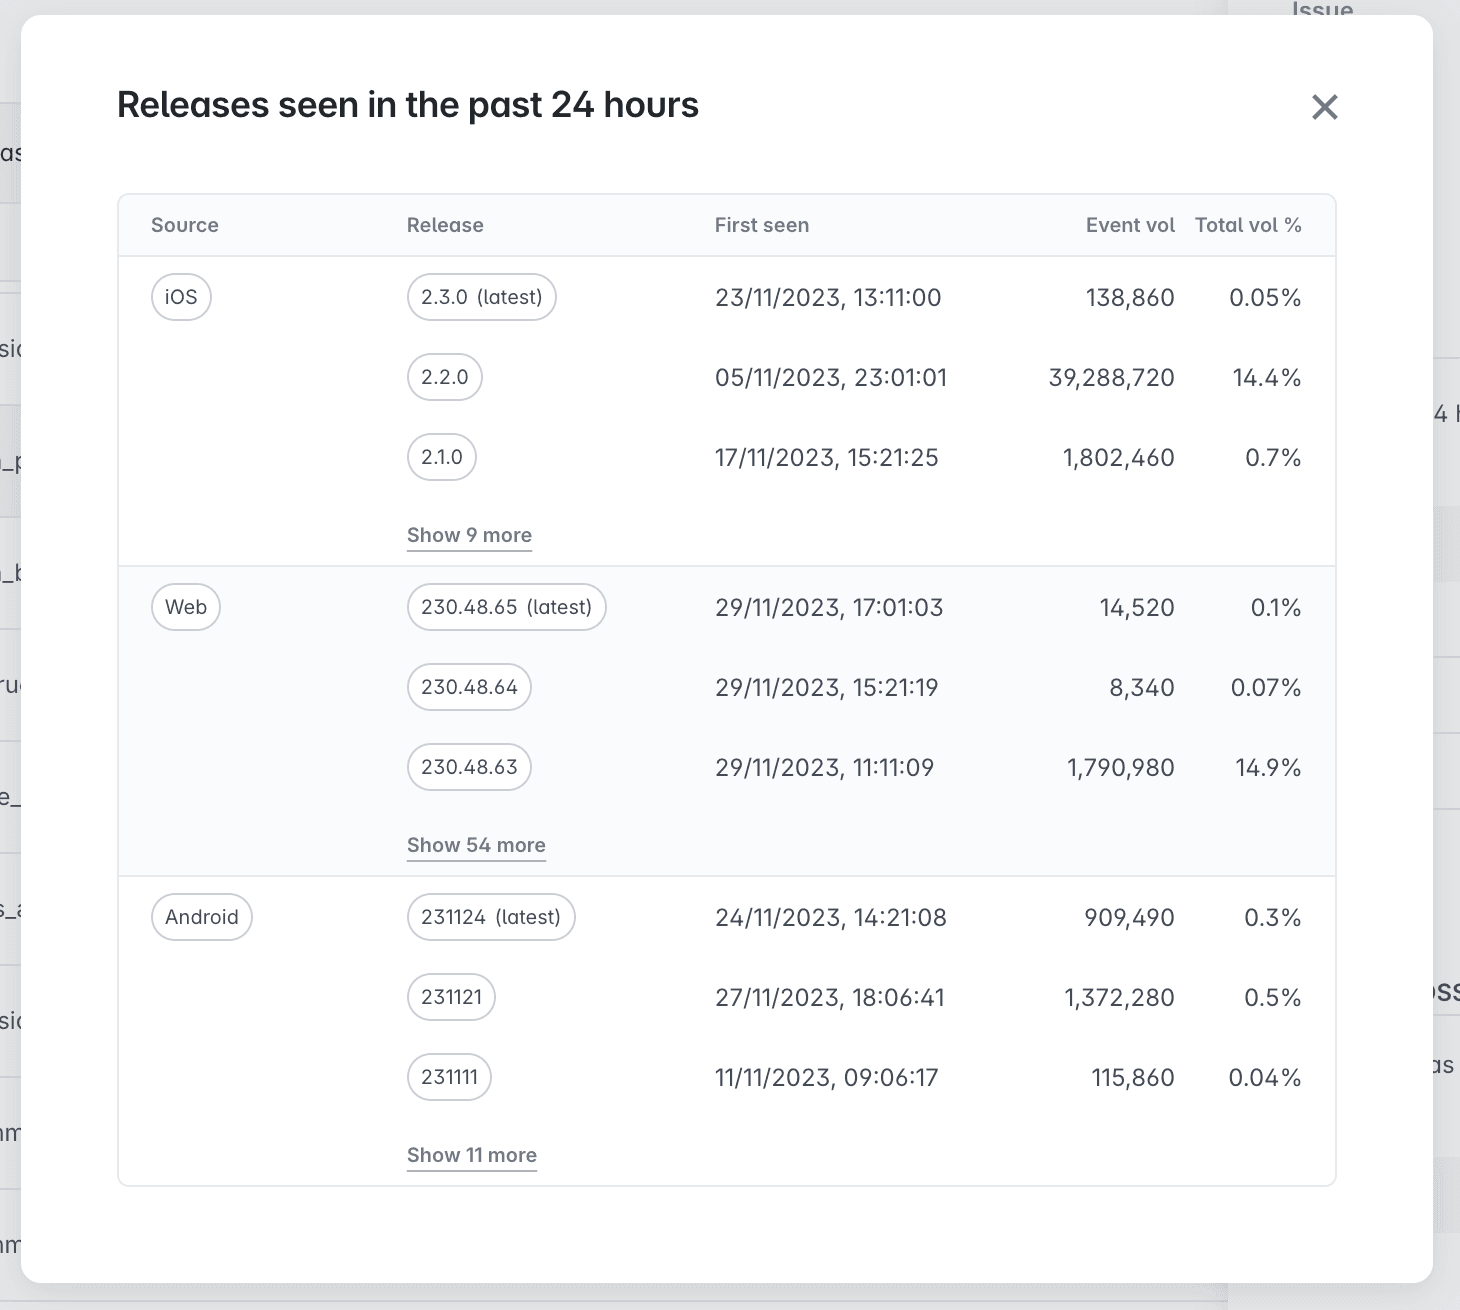Click the Total vol % column header

point(1248,225)
